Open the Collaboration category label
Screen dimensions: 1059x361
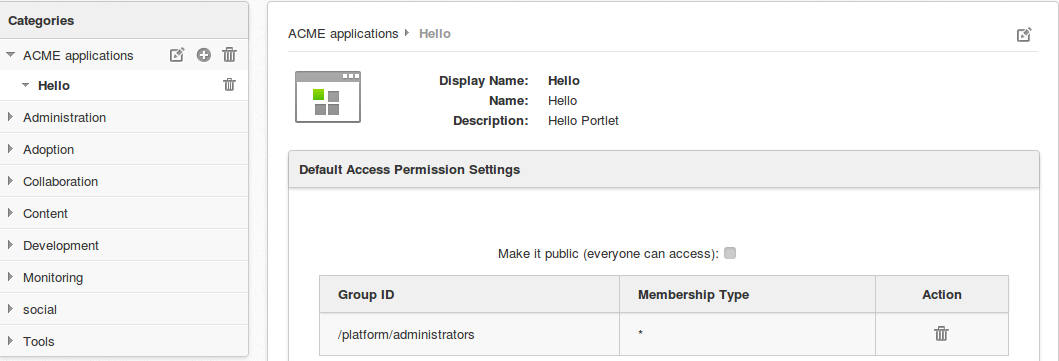coord(60,182)
